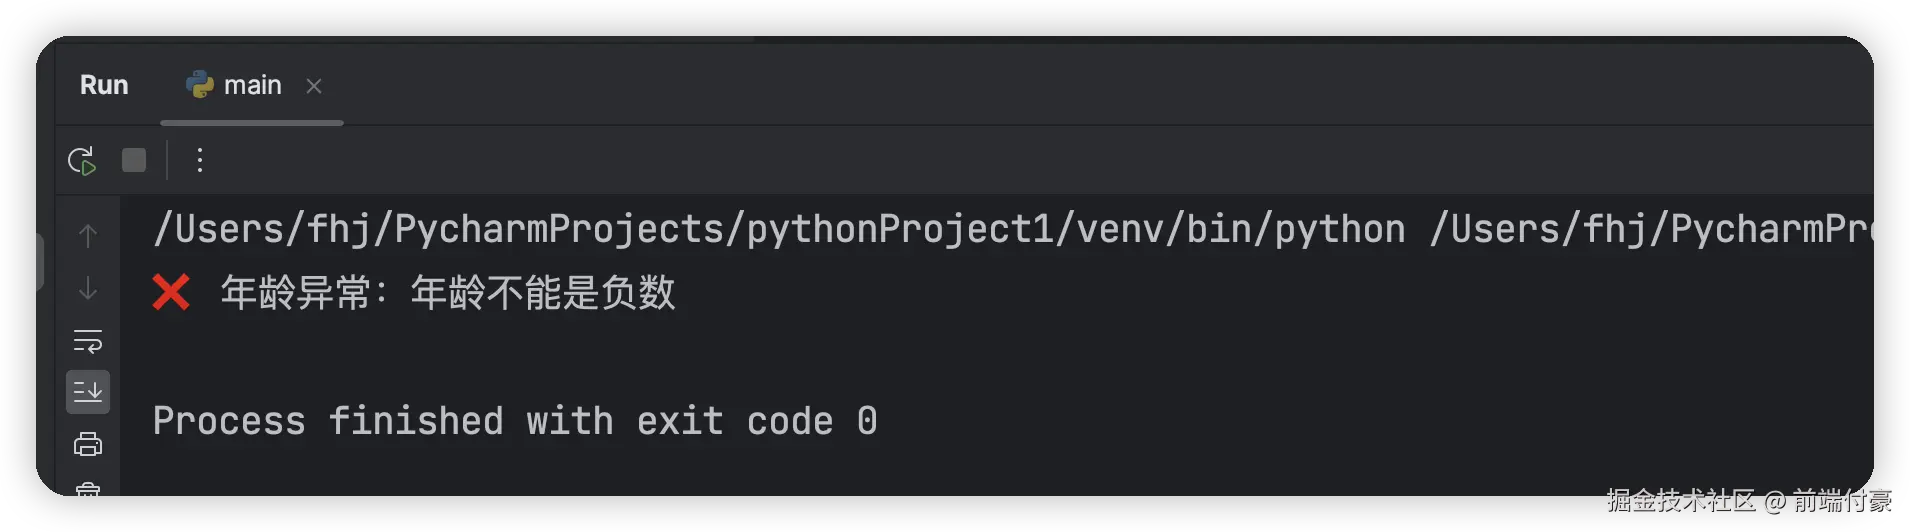Click the truncated second script path

(x=1650, y=230)
